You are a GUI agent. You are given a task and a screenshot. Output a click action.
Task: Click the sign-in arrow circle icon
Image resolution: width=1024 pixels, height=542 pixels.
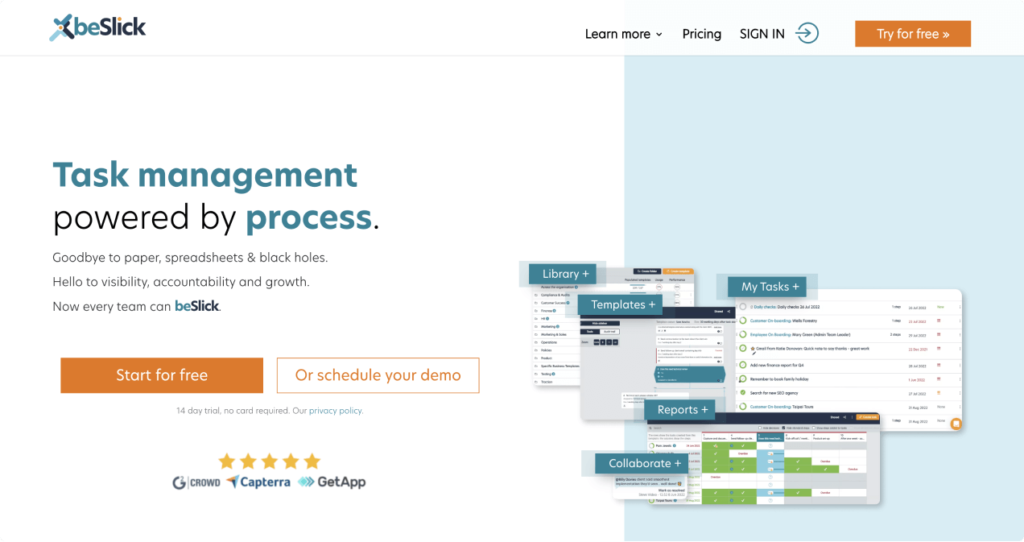point(807,34)
